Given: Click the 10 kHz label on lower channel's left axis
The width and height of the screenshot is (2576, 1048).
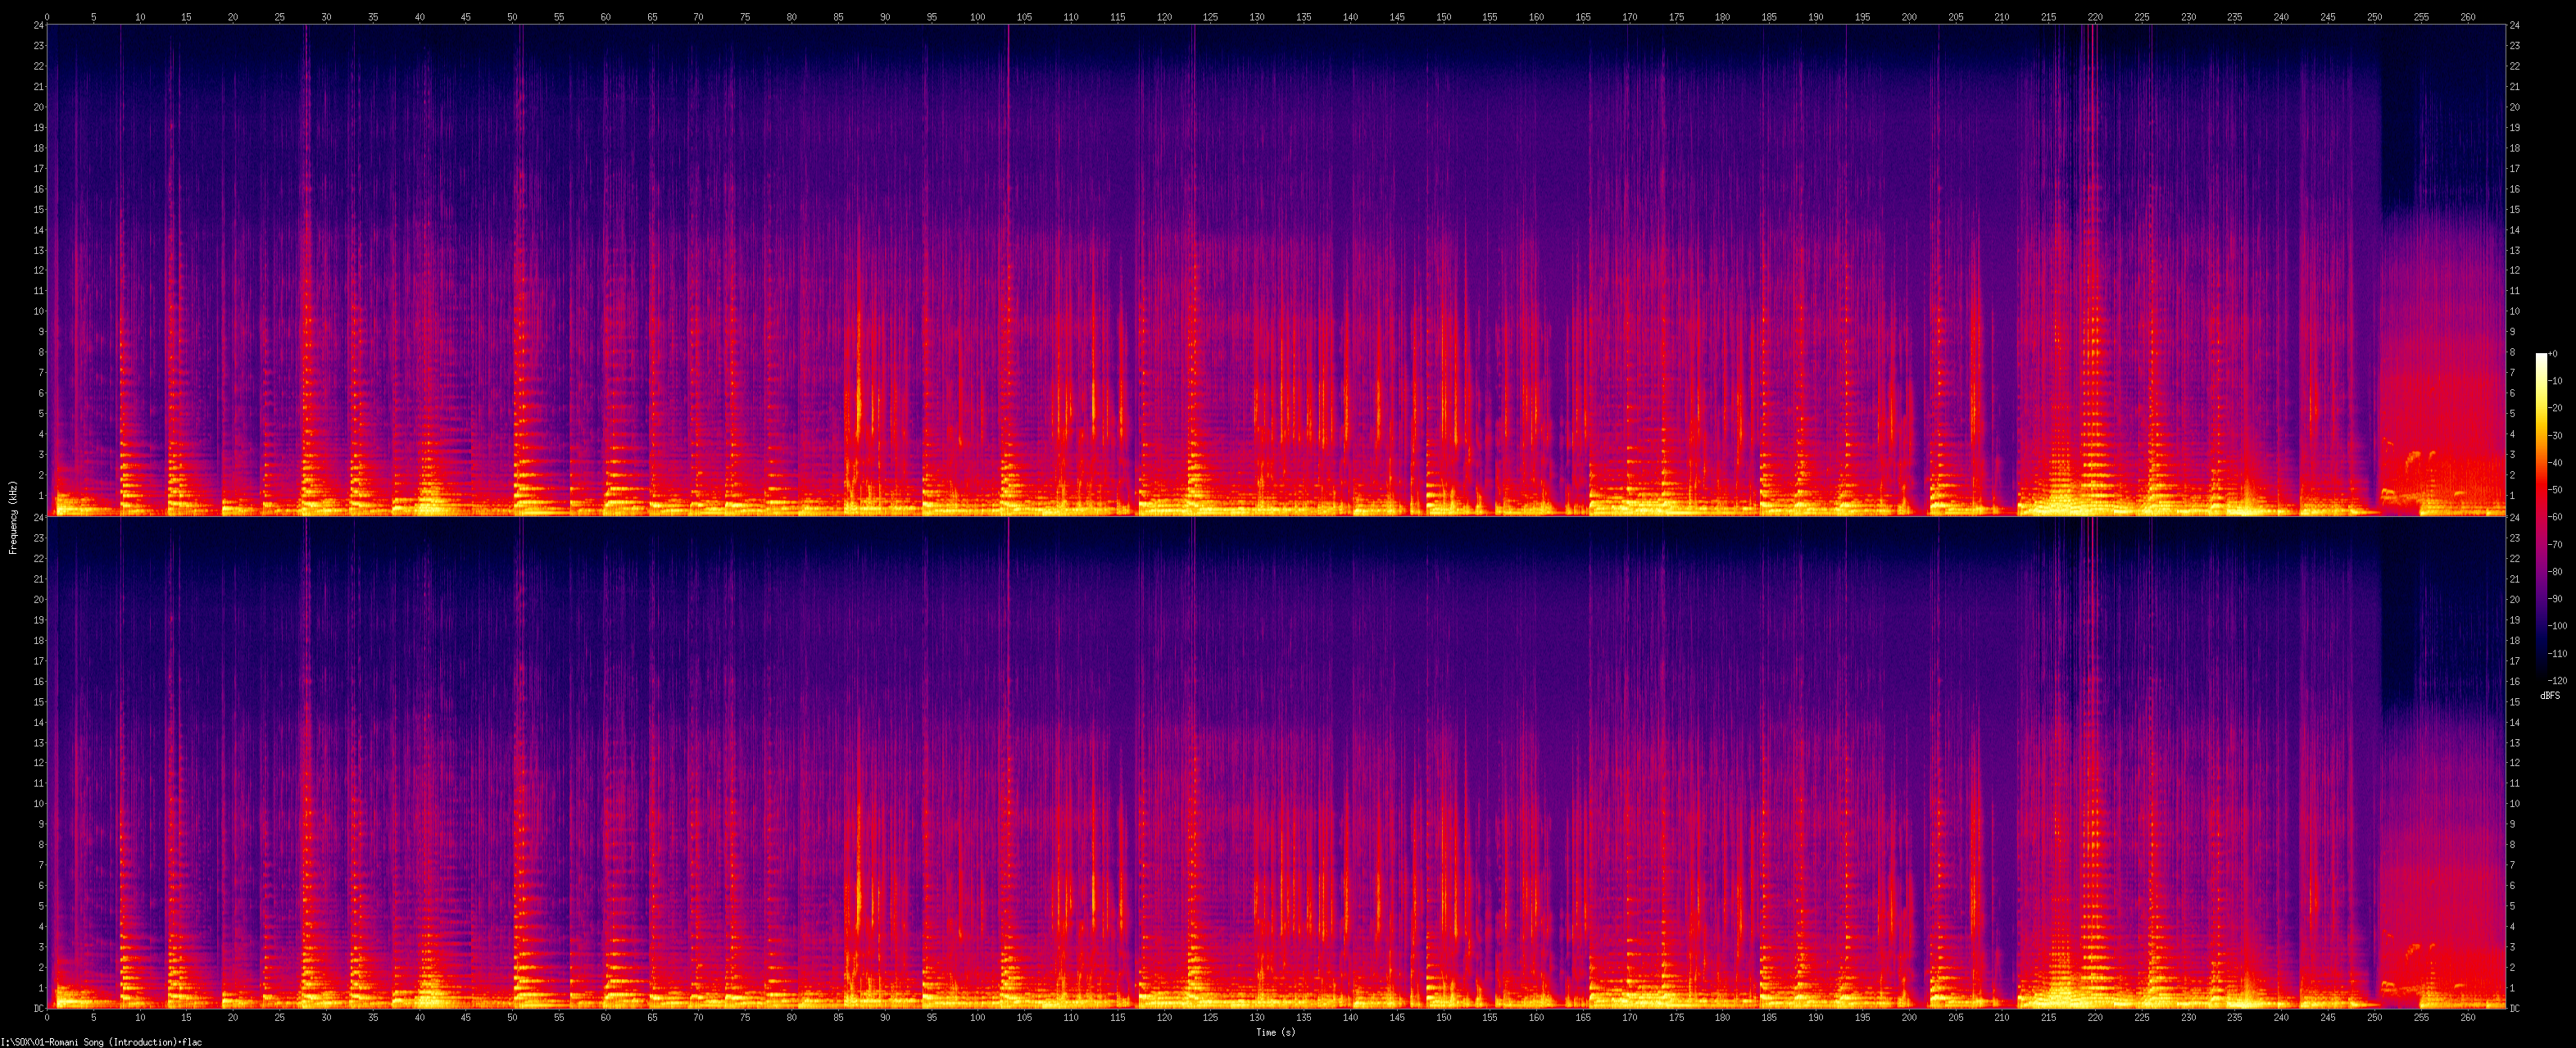Looking at the screenshot, I should [38, 803].
